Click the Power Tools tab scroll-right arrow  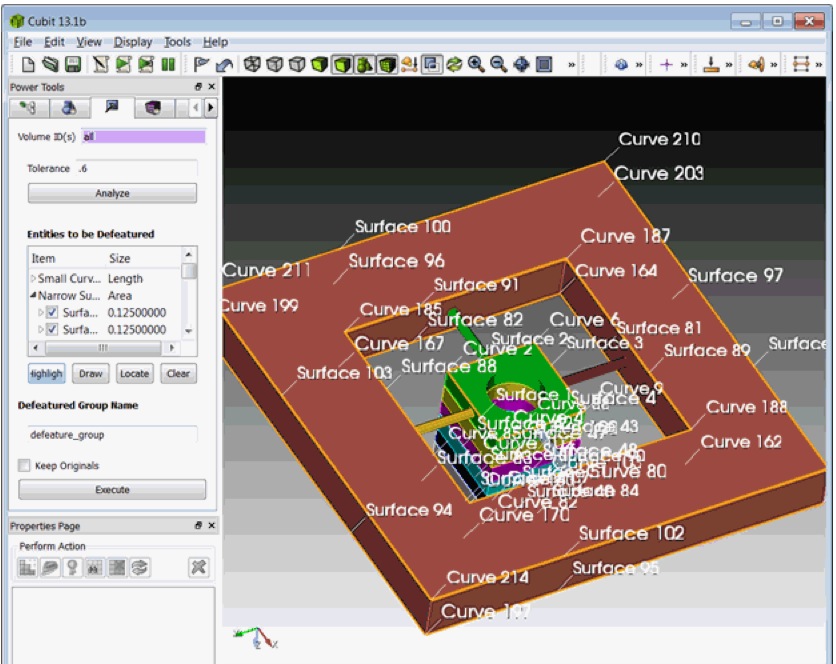(x=210, y=108)
